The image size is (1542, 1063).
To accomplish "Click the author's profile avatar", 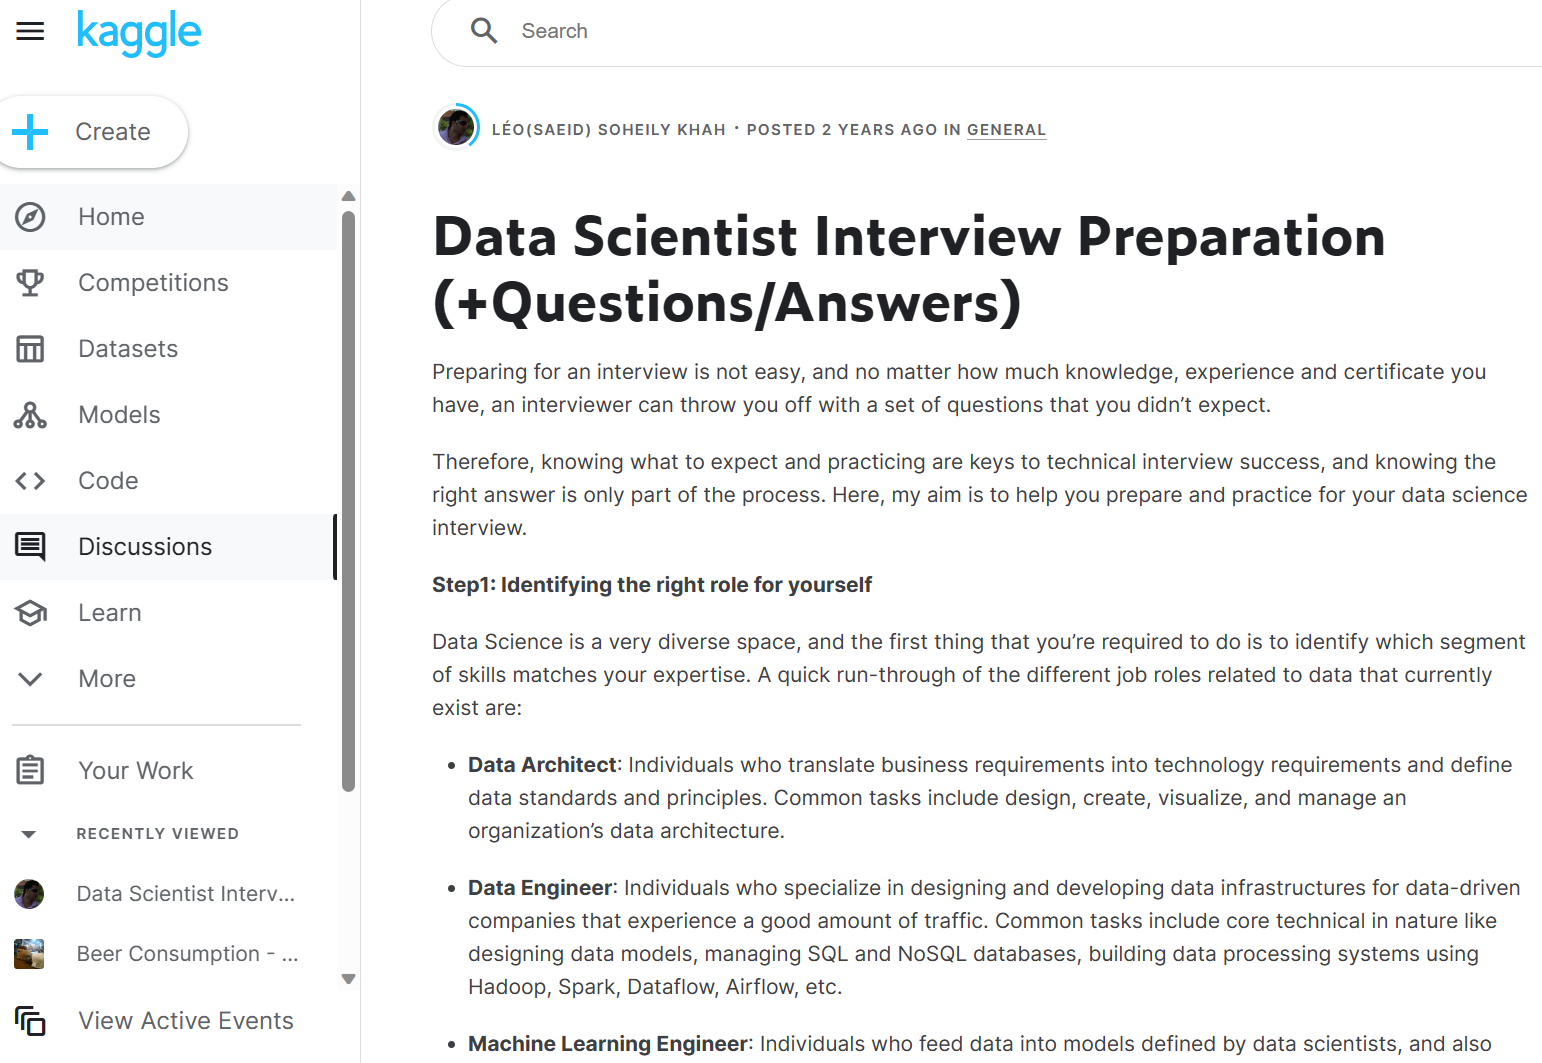I will coord(456,128).
